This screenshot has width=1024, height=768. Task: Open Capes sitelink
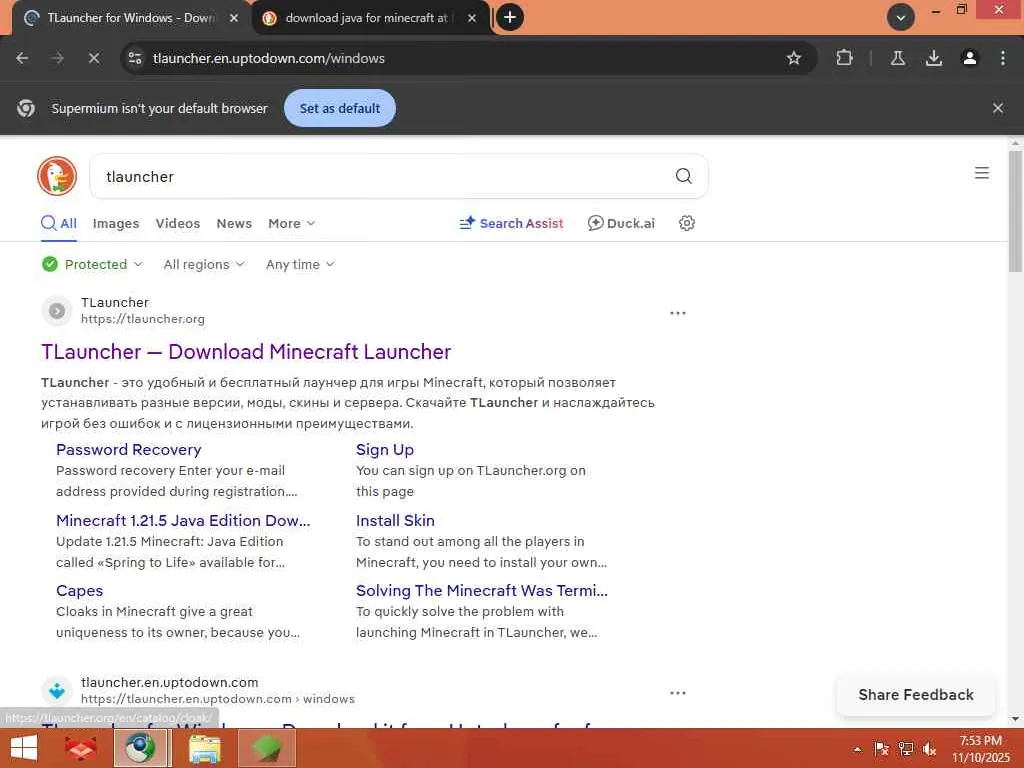coord(80,591)
